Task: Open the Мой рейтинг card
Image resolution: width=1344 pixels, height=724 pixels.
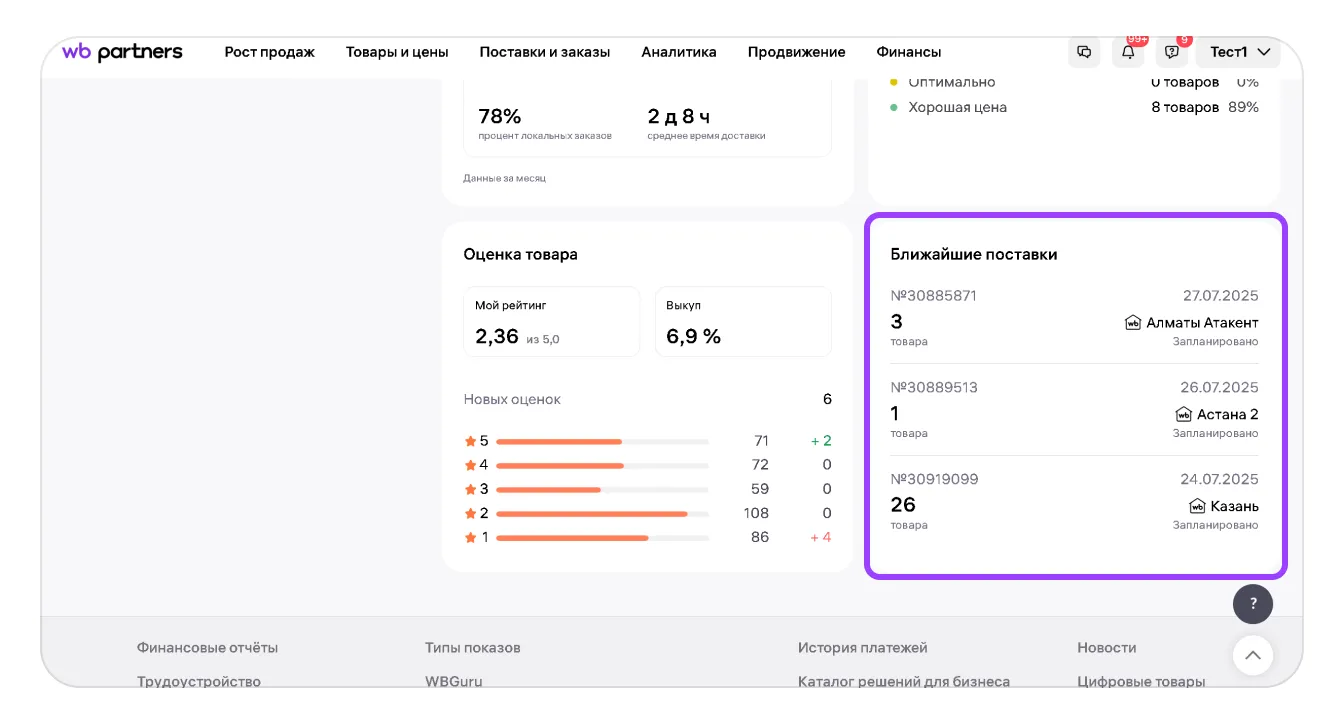Action: [x=551, y=322]
